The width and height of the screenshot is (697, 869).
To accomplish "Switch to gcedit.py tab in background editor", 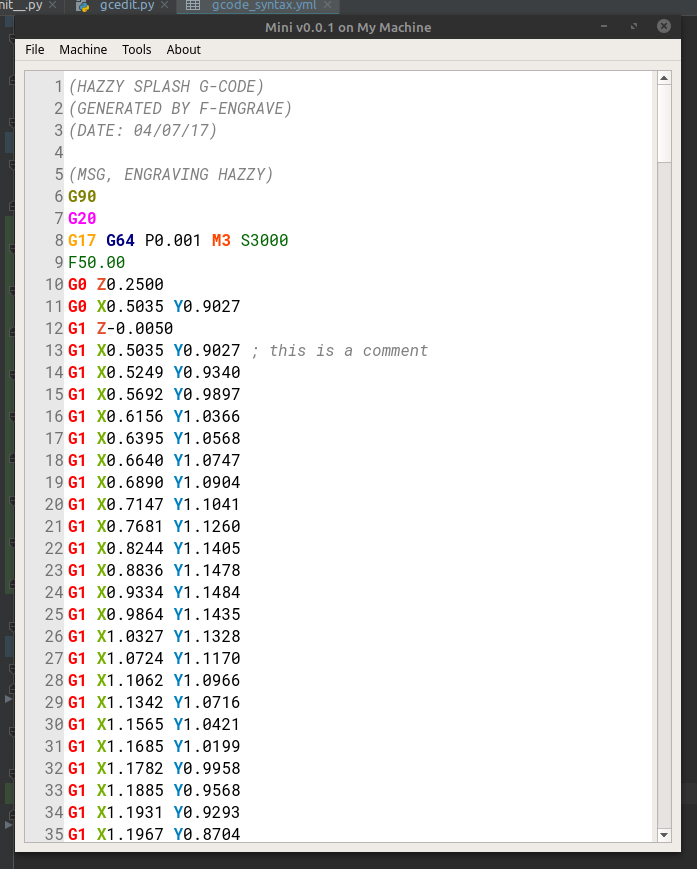I will tap(127, 6).
